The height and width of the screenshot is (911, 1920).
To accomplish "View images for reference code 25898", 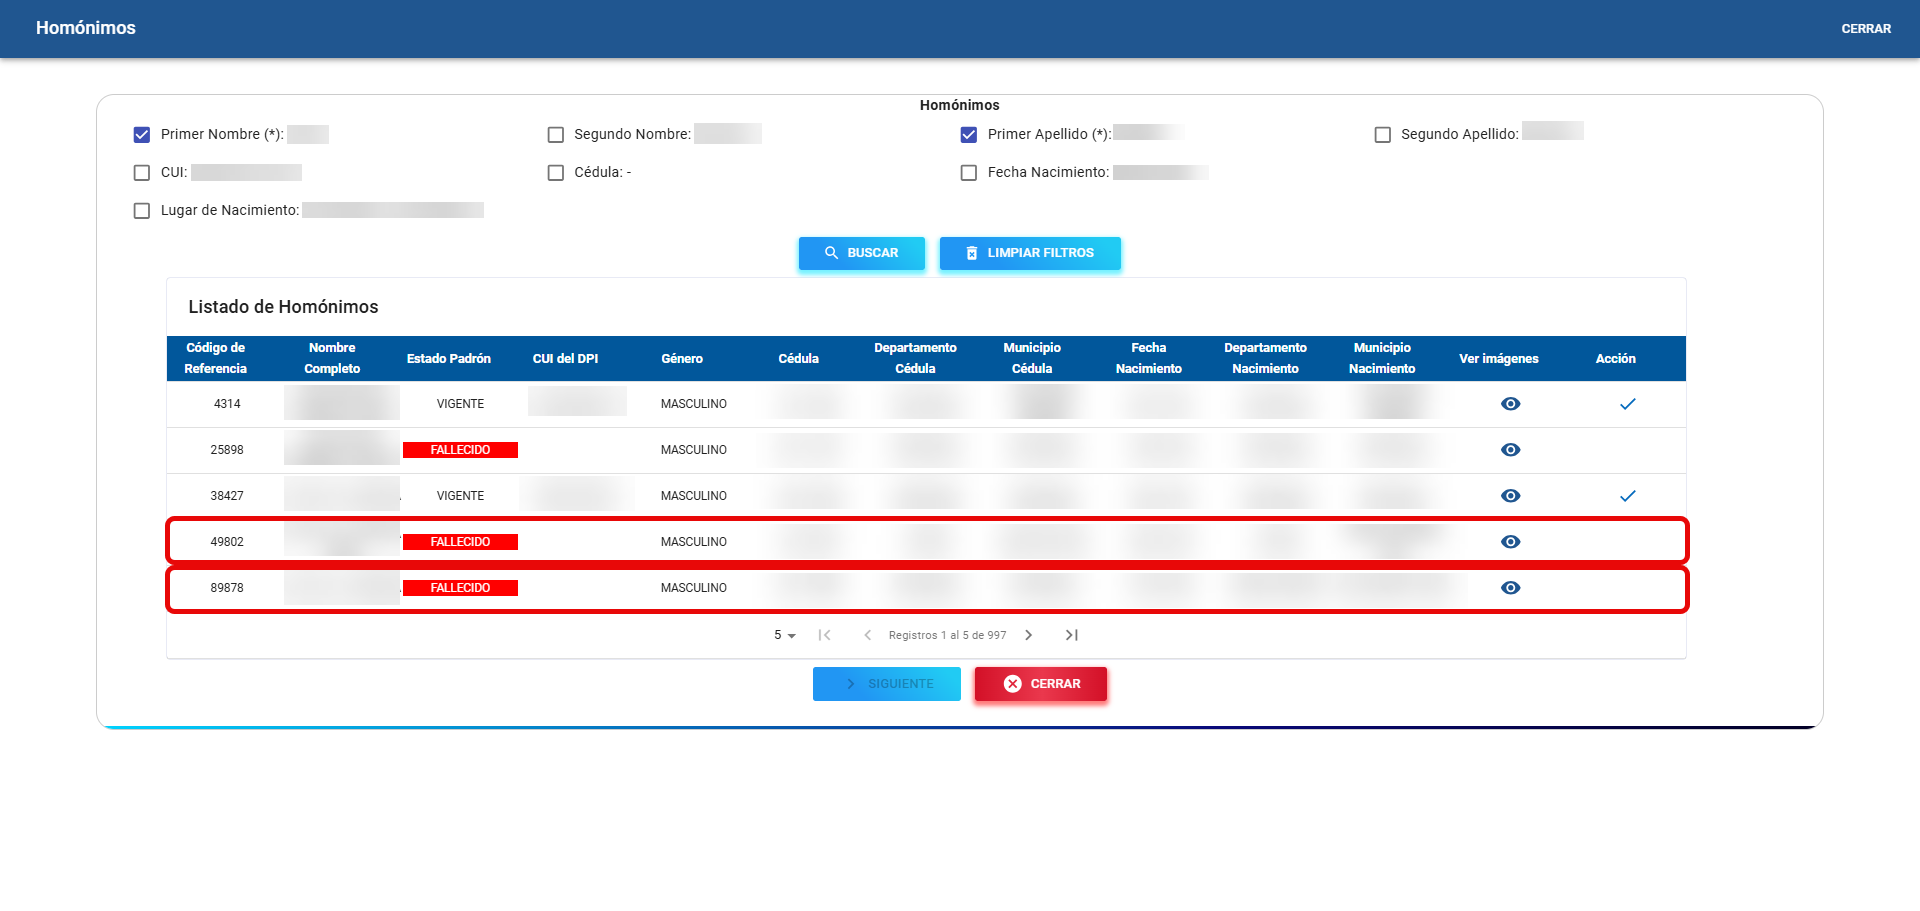I will pos(1510,450).
